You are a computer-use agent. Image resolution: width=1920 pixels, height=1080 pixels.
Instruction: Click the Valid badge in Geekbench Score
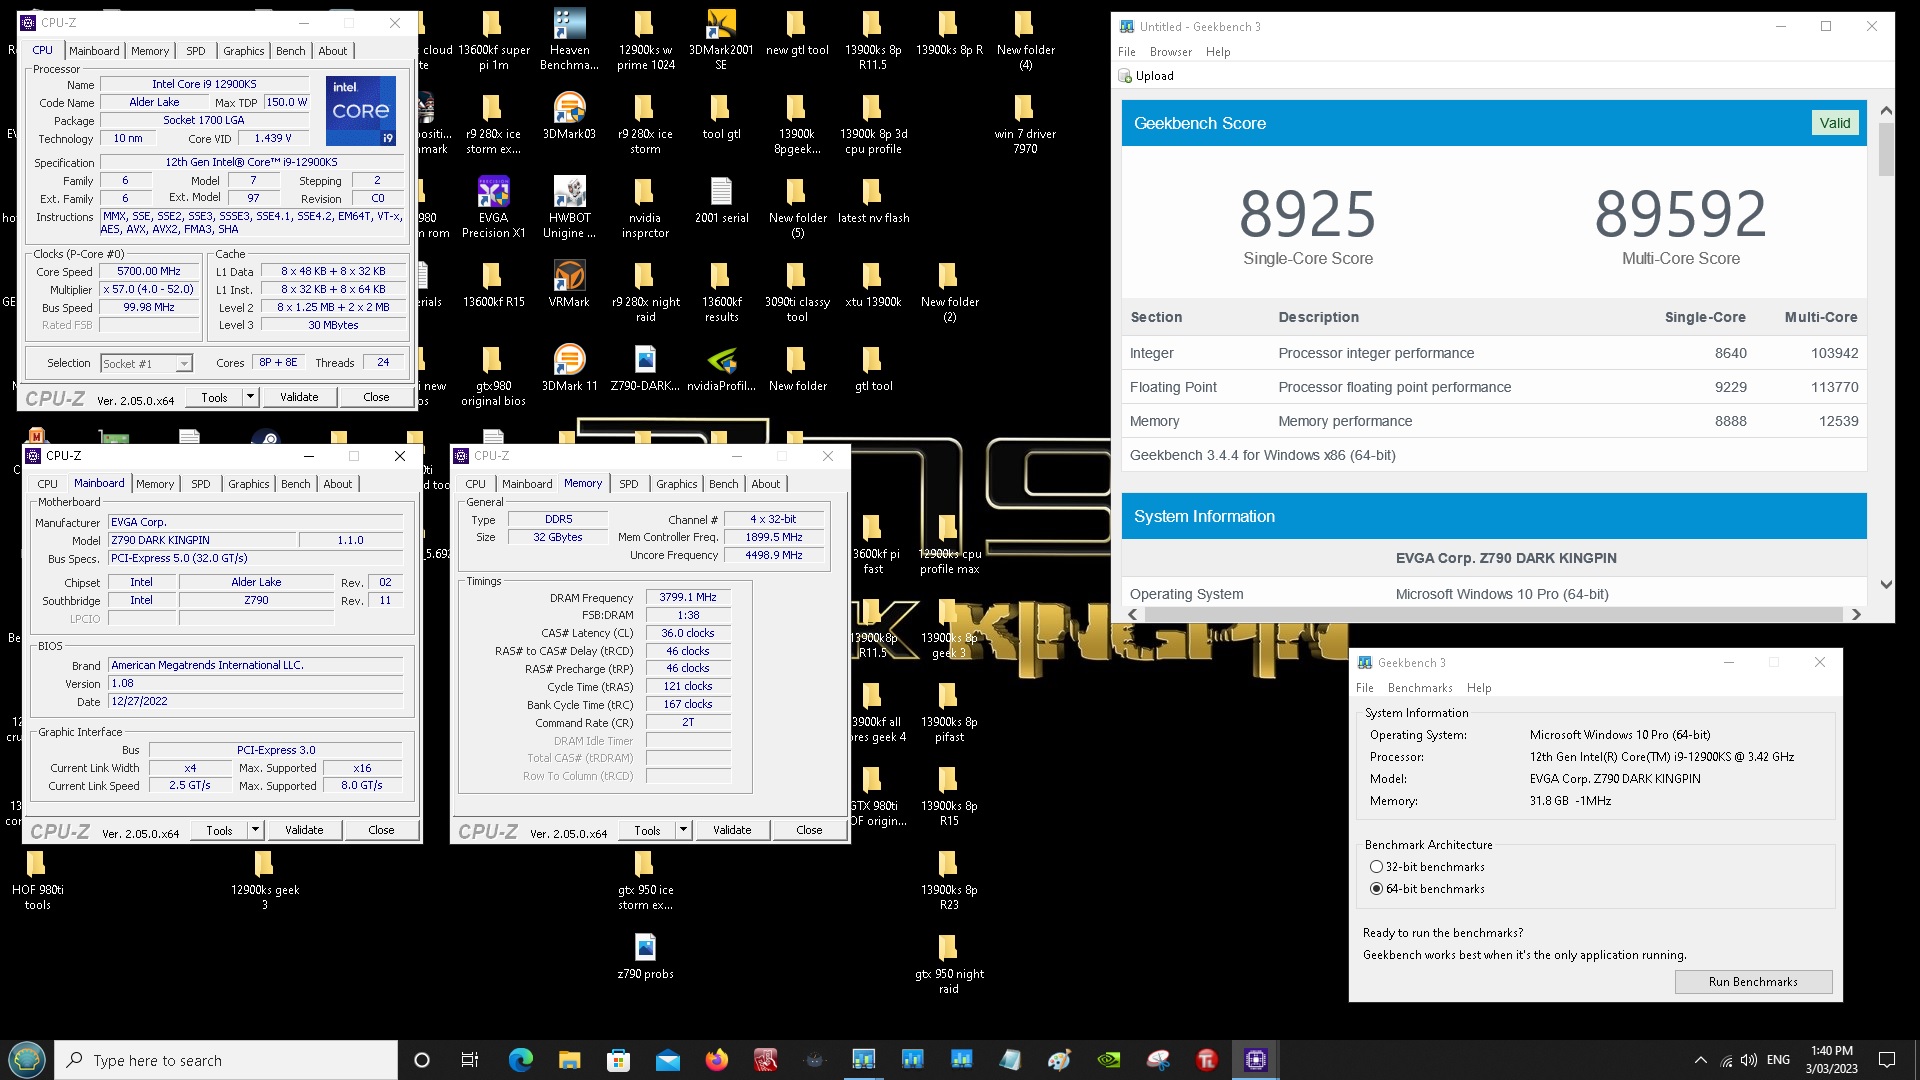tap(1834, 123)
